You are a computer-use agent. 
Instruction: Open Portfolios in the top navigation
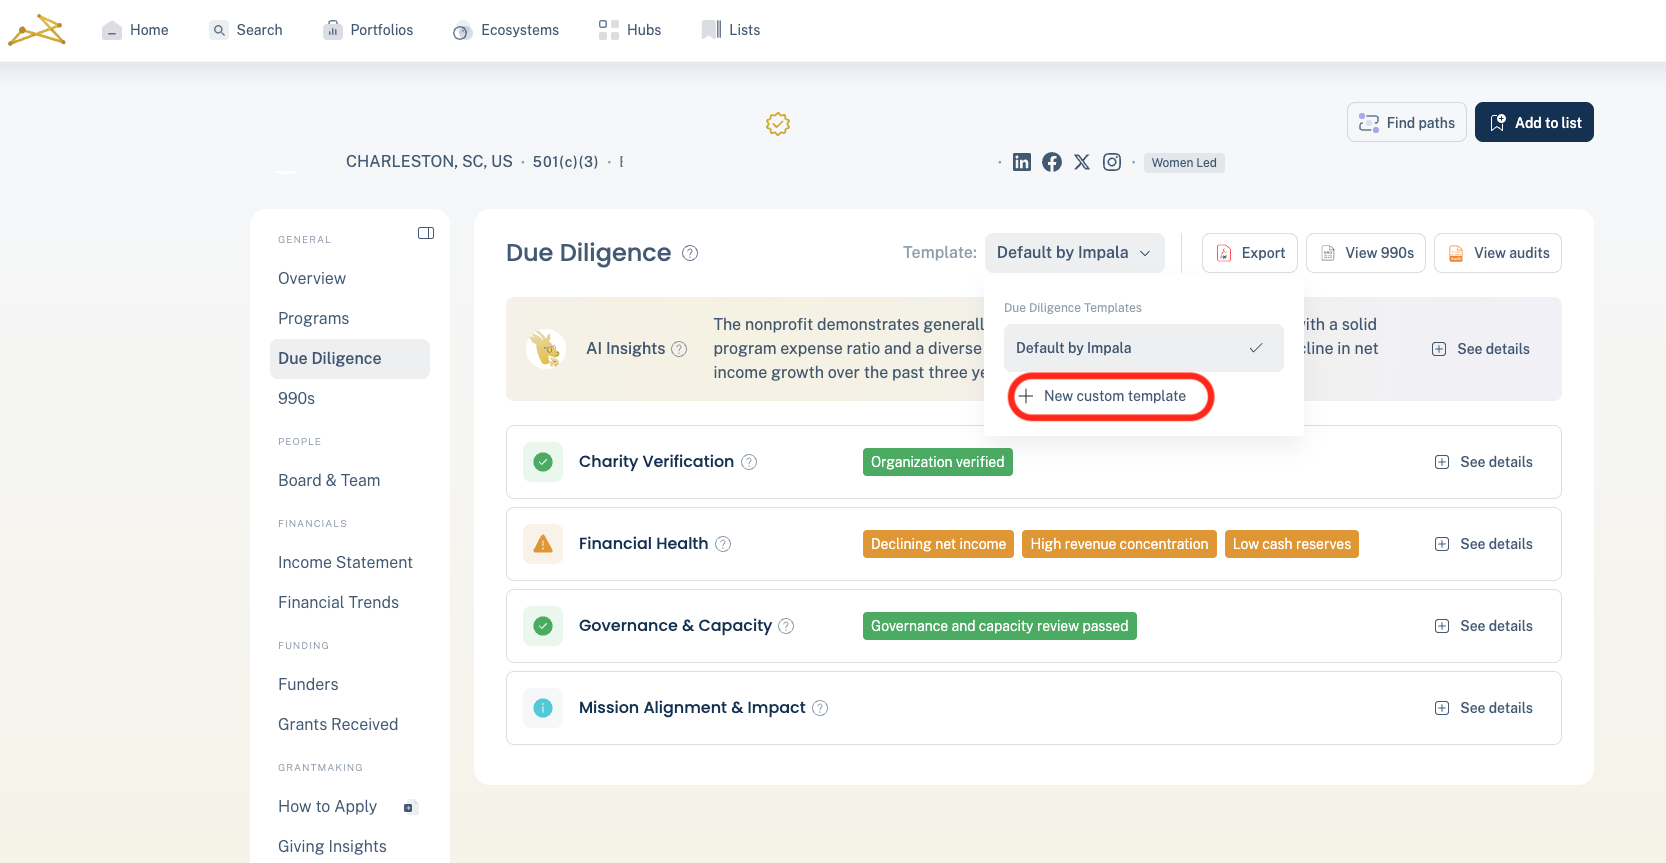(368, 30)
